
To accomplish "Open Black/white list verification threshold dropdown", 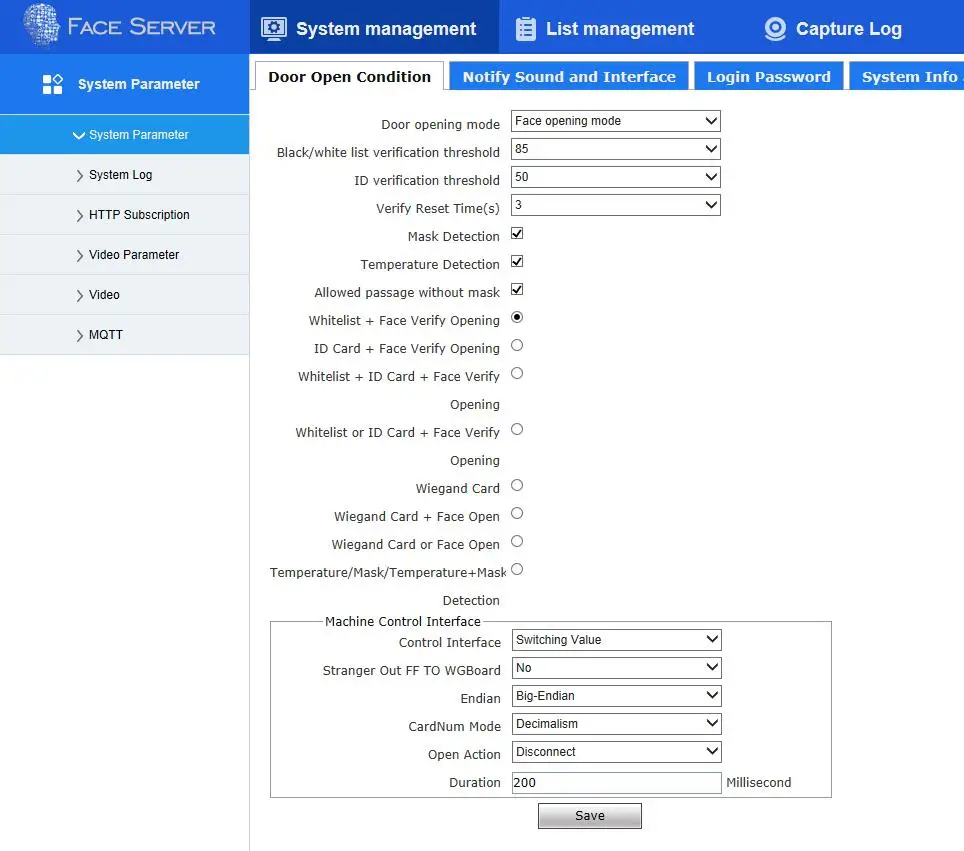I will [x=615, y=149].
